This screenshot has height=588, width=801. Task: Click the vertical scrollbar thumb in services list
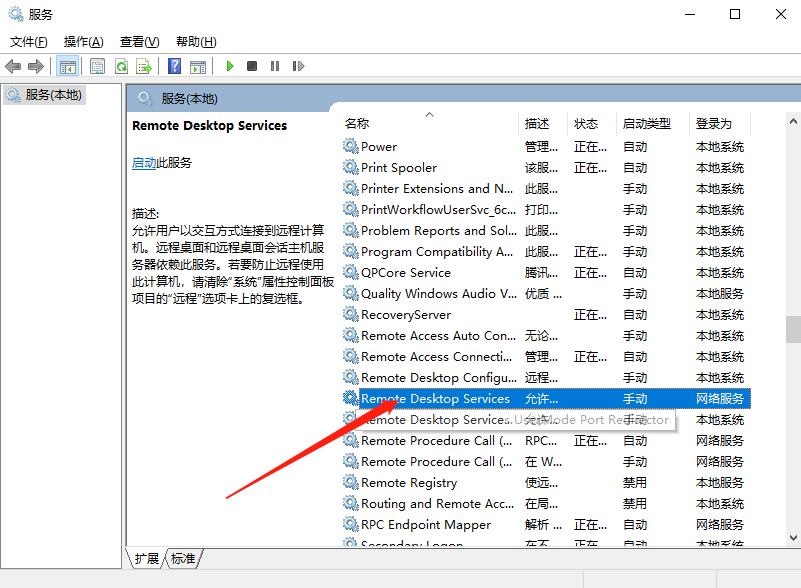click(793, 329)
